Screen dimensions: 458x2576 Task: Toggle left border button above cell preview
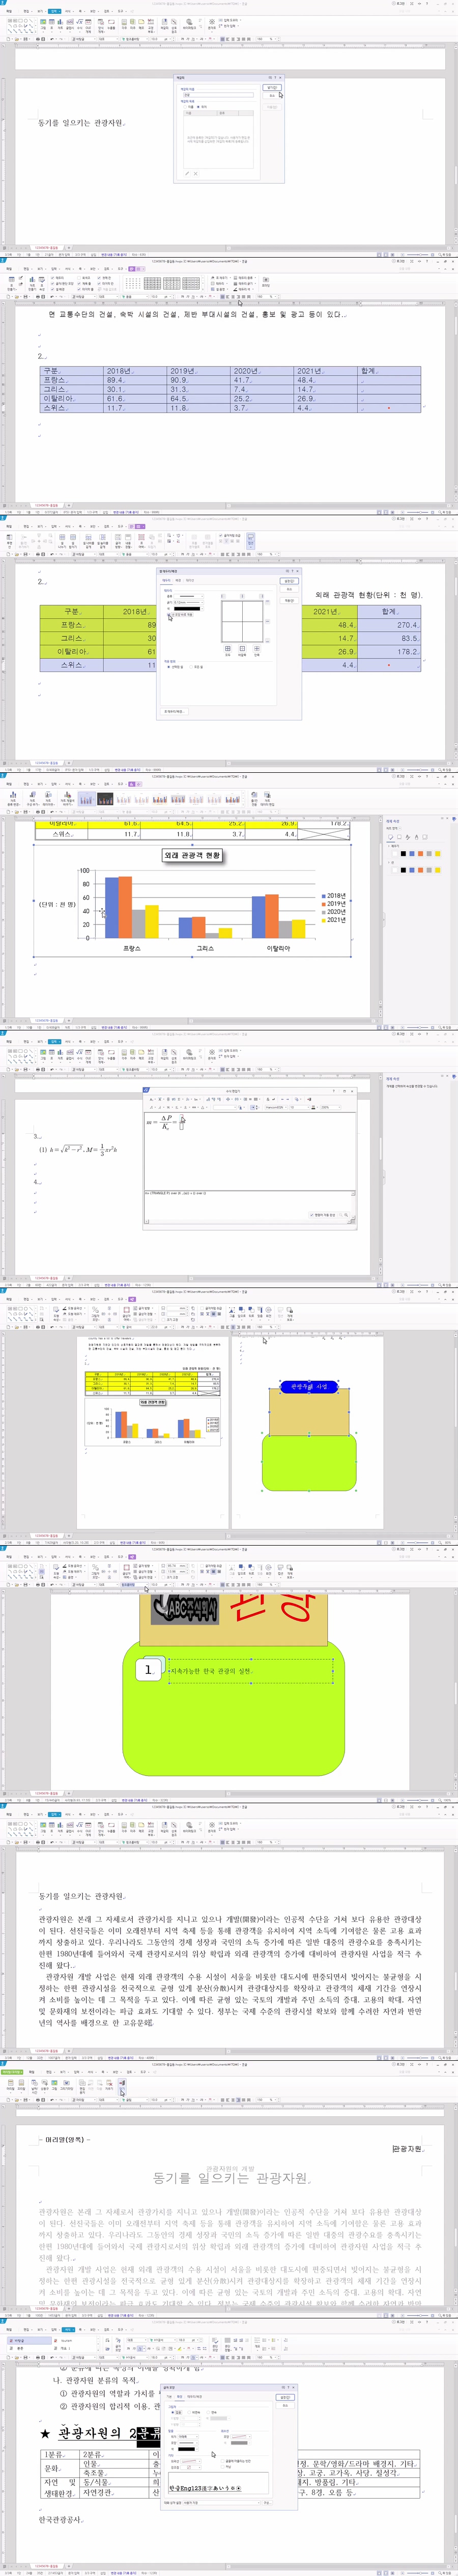pyautogui.click(x=222, y=596)
